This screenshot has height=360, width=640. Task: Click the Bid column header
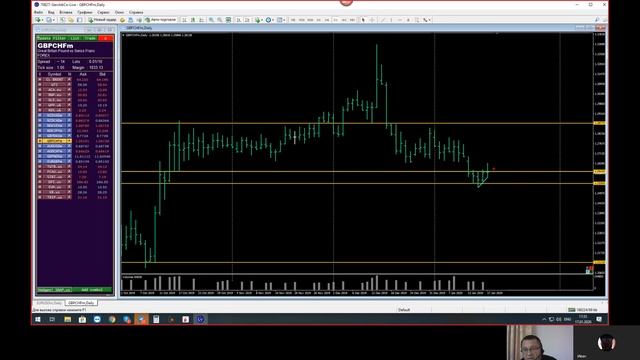(x=102, y=74)
